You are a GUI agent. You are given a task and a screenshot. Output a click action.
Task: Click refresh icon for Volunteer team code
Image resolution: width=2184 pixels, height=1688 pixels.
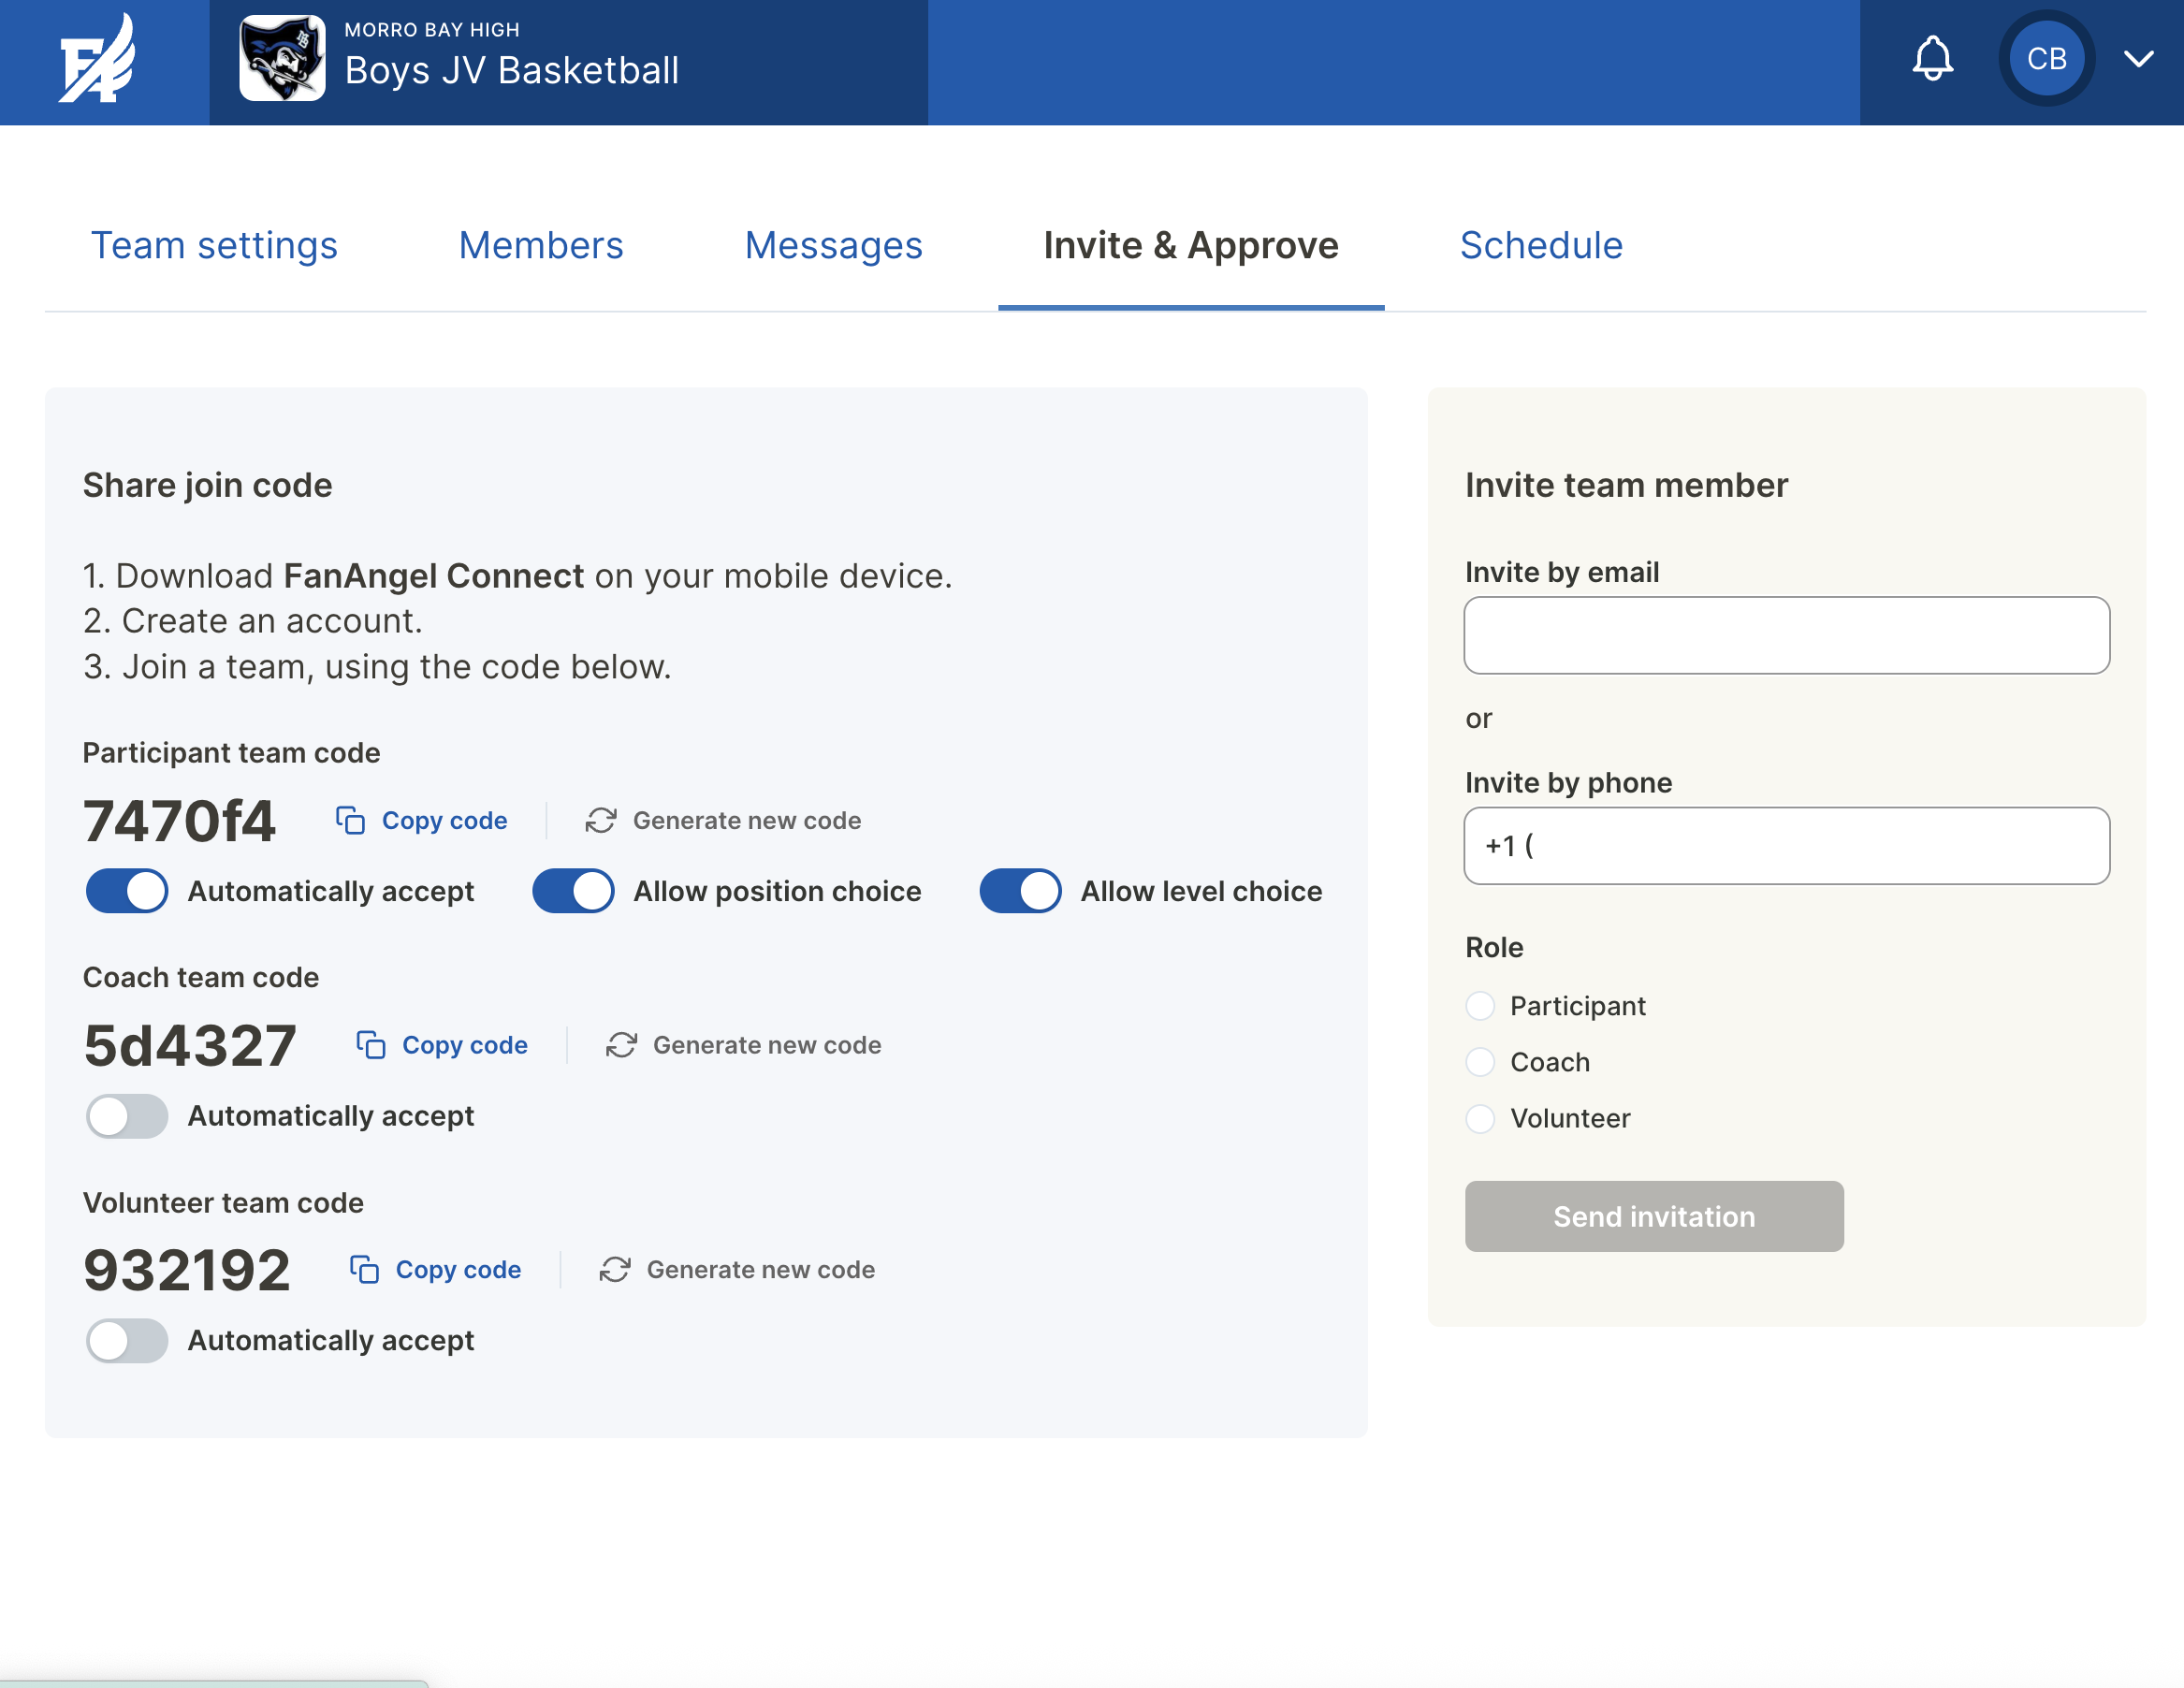click(615, 1269)
